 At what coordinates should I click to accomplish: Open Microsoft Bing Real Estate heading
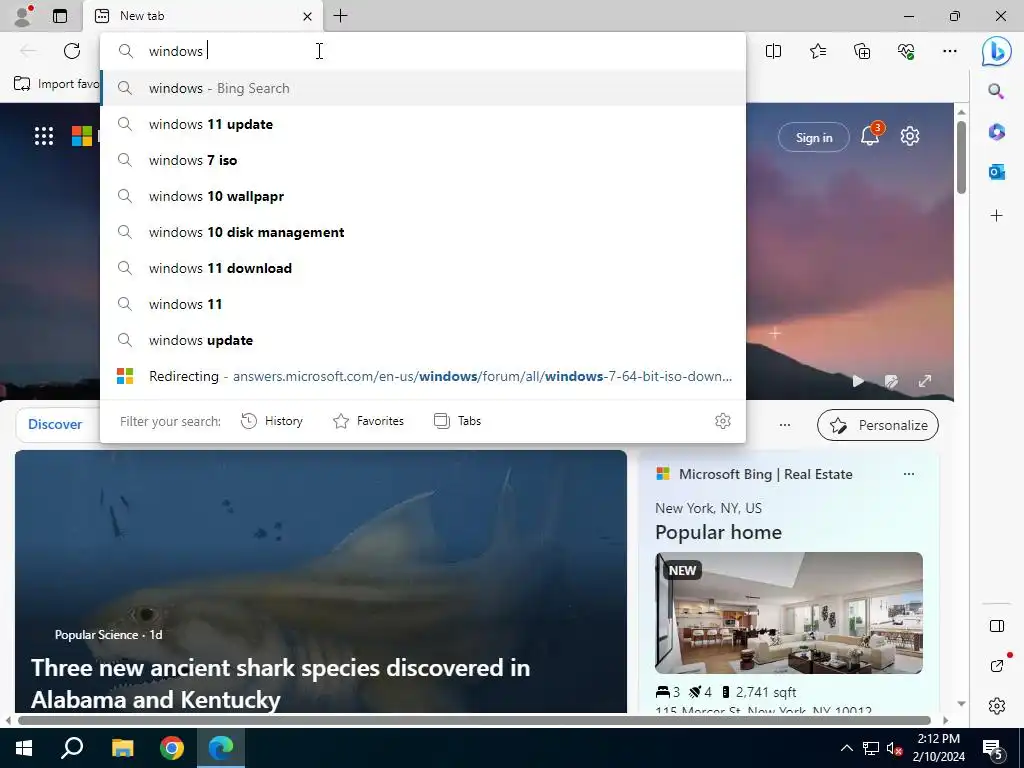point(765,474)
